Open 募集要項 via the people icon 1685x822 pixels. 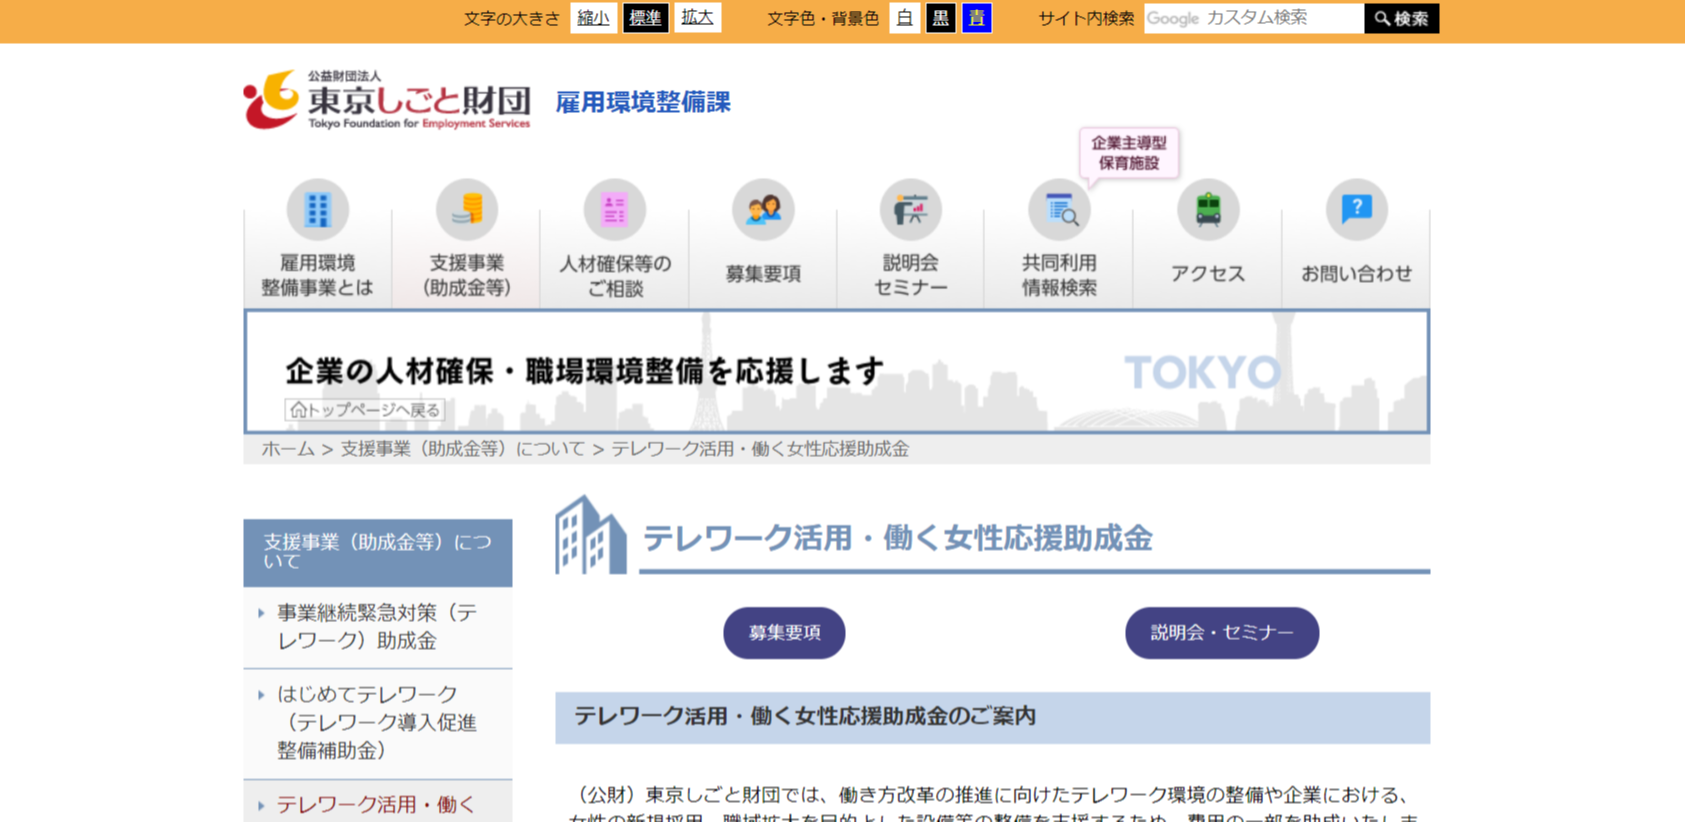click(763, 210)
